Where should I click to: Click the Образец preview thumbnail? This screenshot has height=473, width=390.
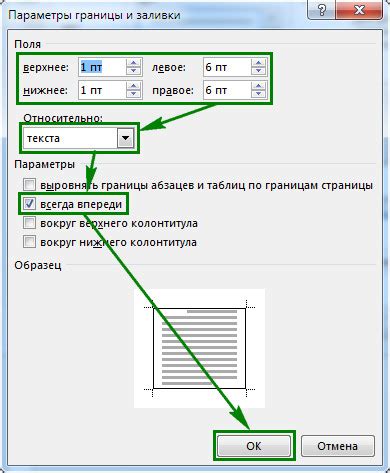[199, 348]
